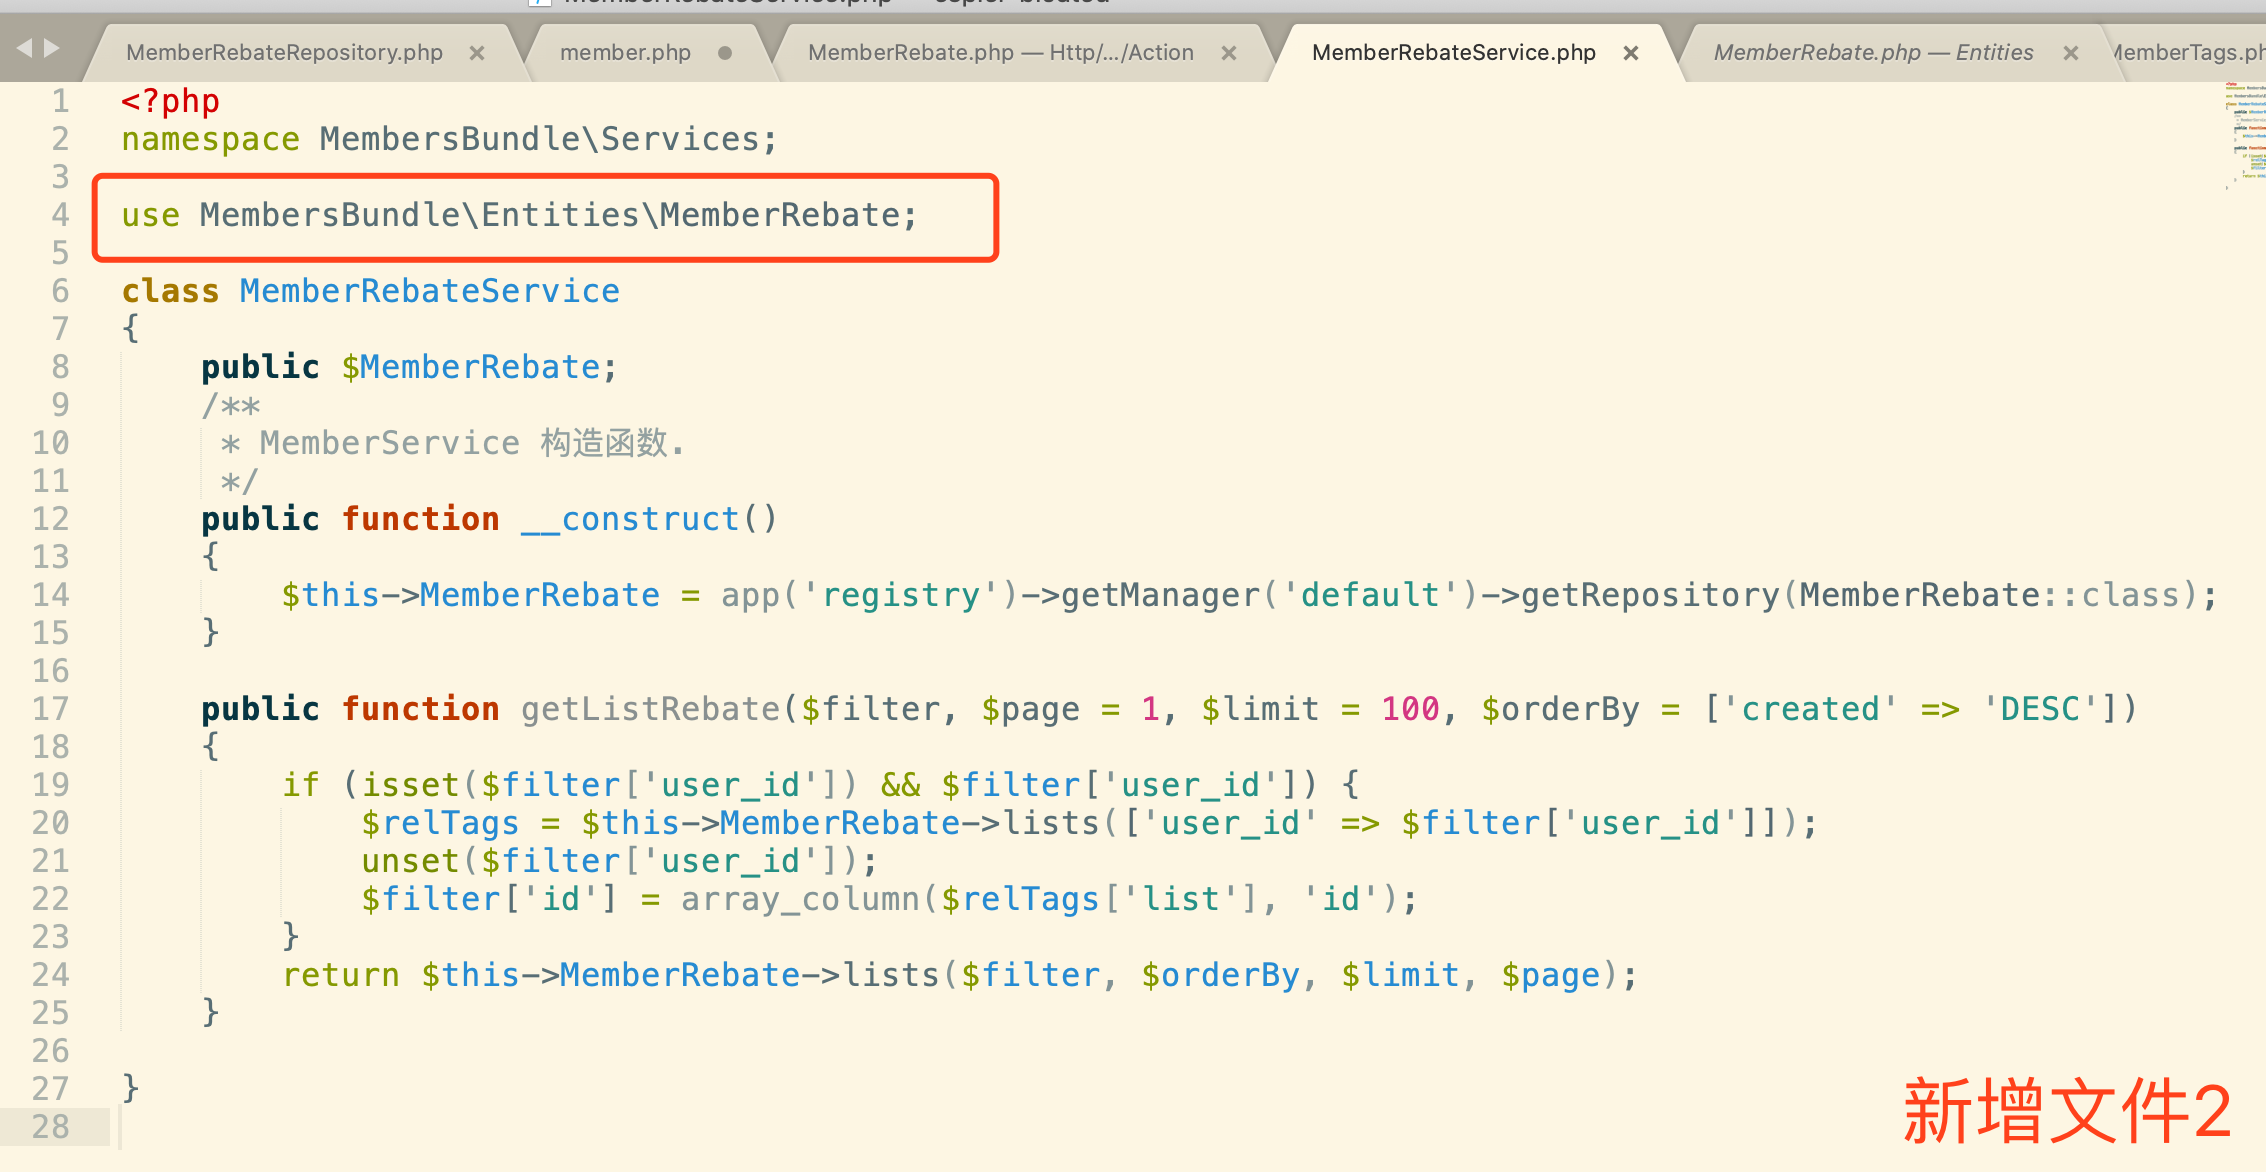The height and width of the screenshot is (1172, 2266).
Task: Click line number 6 in gutter
Action: (60, 291)
